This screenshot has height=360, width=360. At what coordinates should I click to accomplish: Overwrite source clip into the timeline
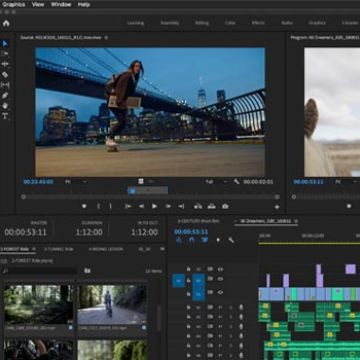tap(212, 206)
